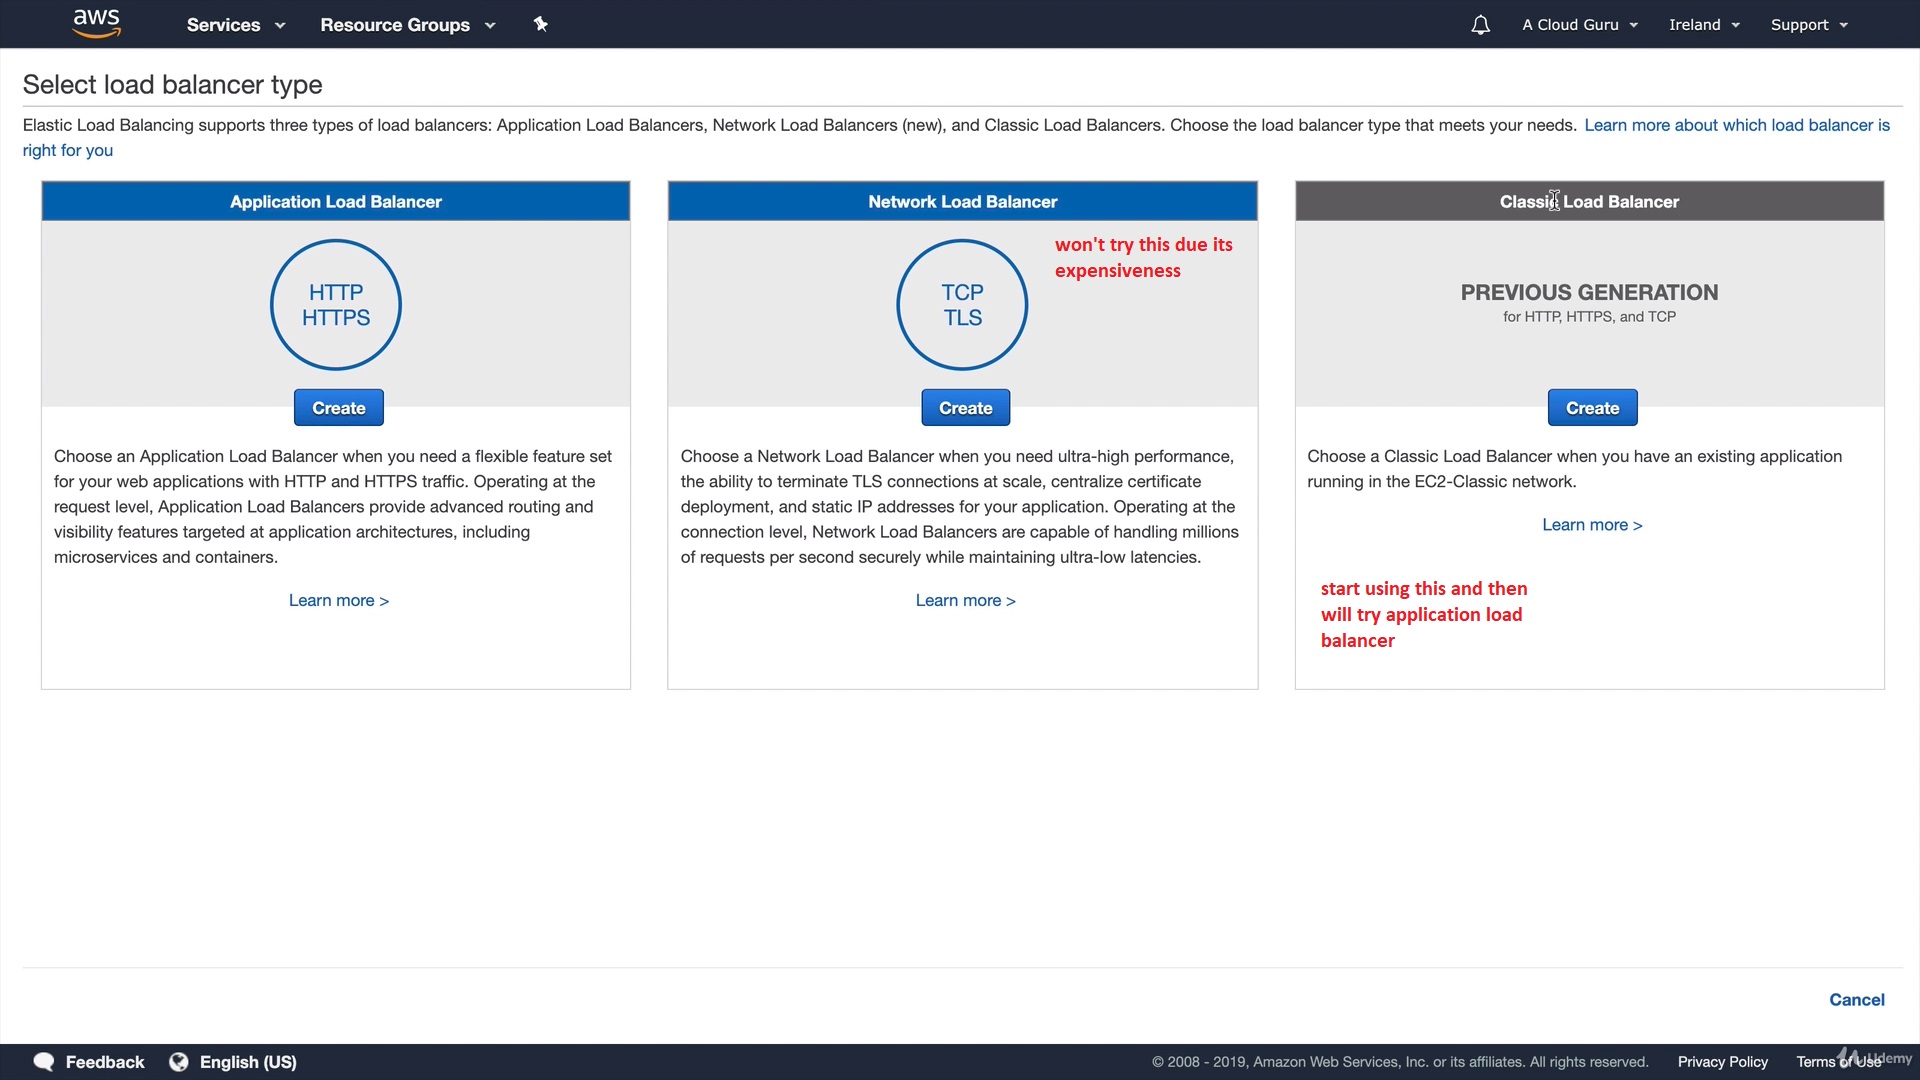Open the Privacy Policy footer link
Viewport: 1920px width, 1080px height.
[1722, 1062]
